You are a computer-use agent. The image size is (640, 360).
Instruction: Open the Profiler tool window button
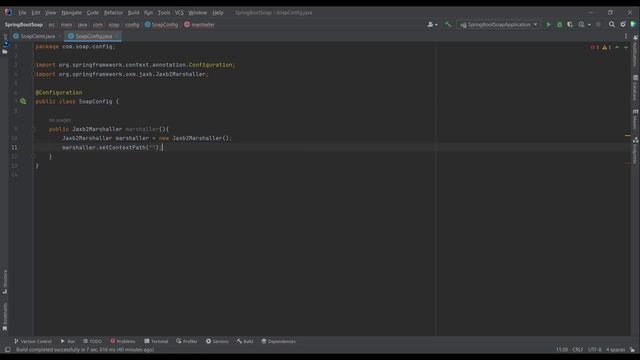point(187,341)
